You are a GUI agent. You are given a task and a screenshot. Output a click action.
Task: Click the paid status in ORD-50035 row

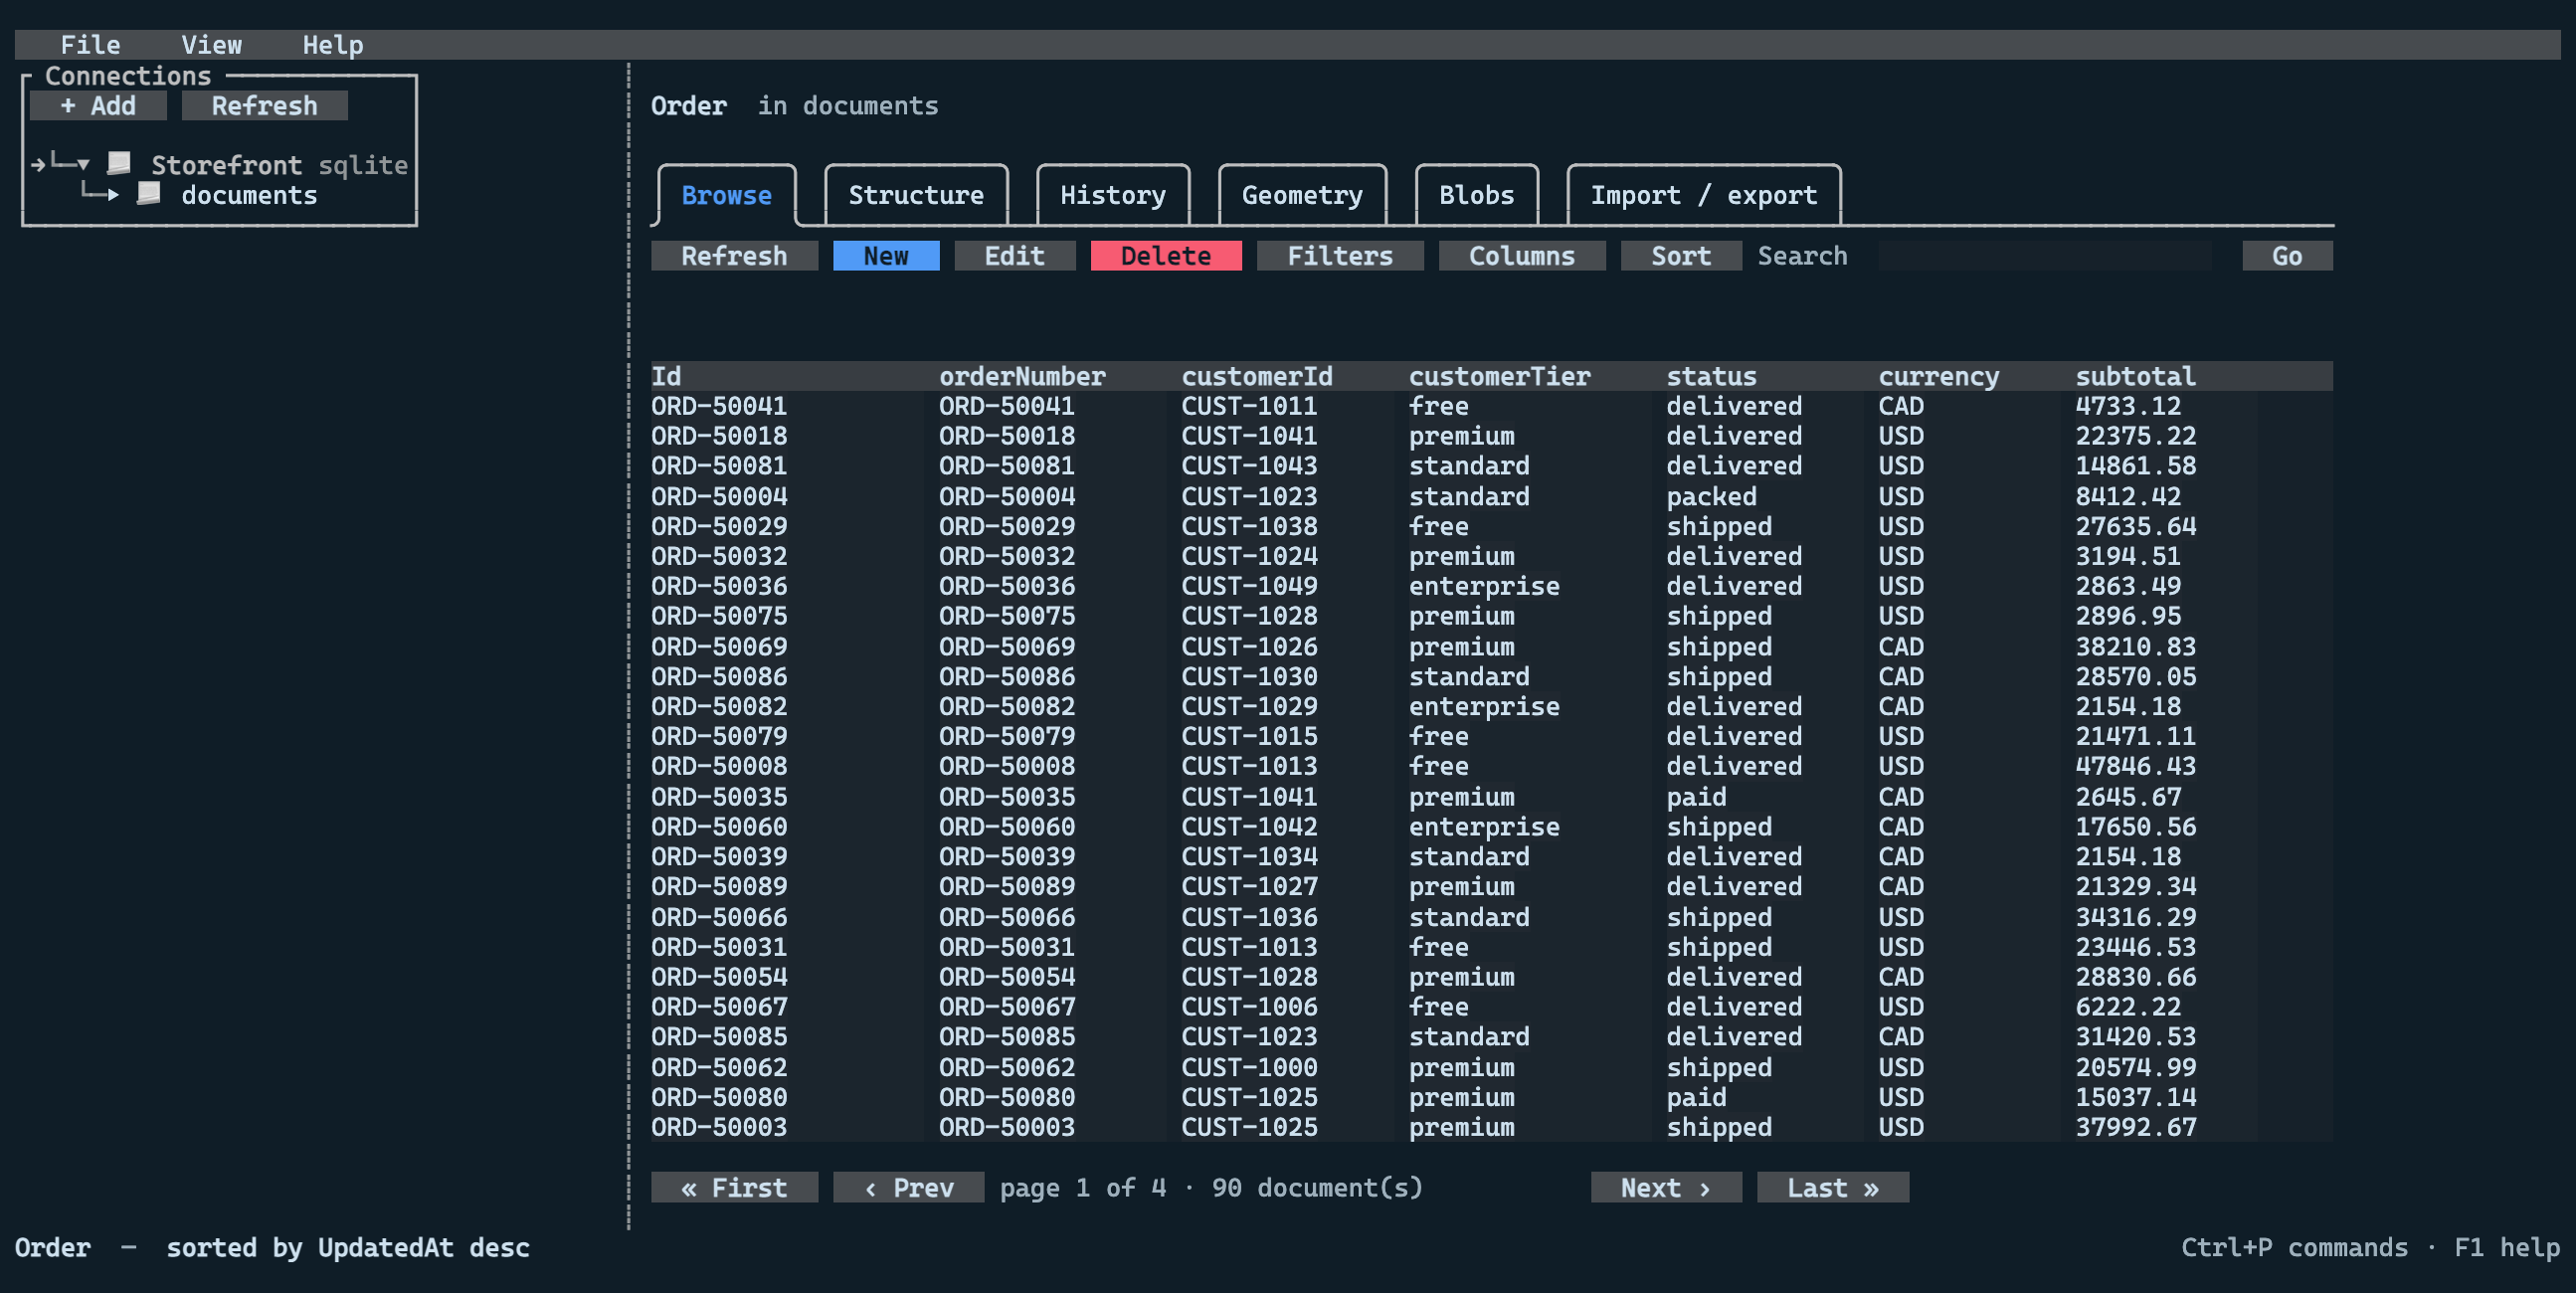(1696, 798)
